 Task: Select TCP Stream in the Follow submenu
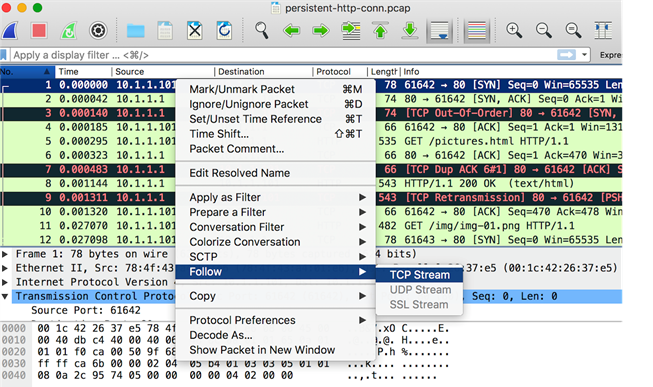click(x=419, y=275)
